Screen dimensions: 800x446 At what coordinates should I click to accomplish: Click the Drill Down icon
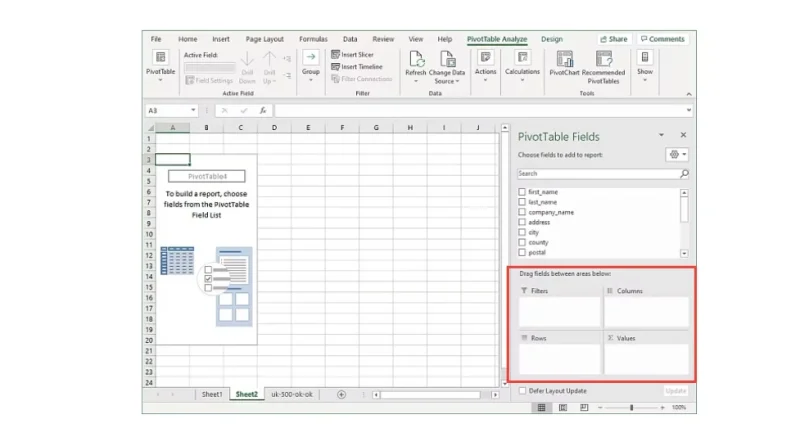[x=247, y=60]
